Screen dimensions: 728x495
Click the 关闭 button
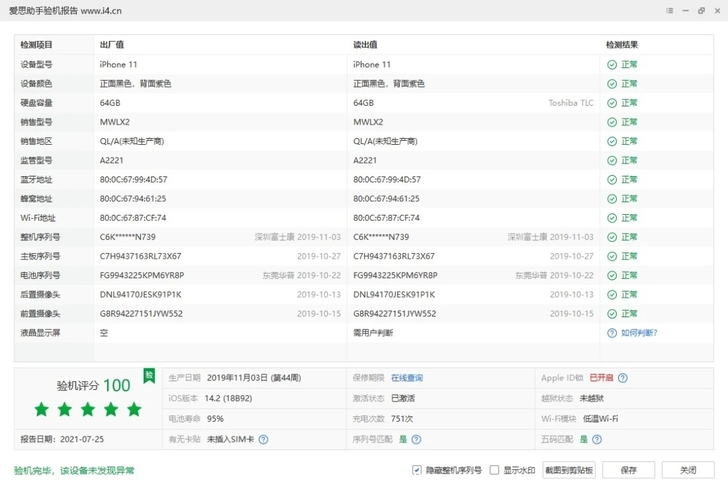point(688,470)
